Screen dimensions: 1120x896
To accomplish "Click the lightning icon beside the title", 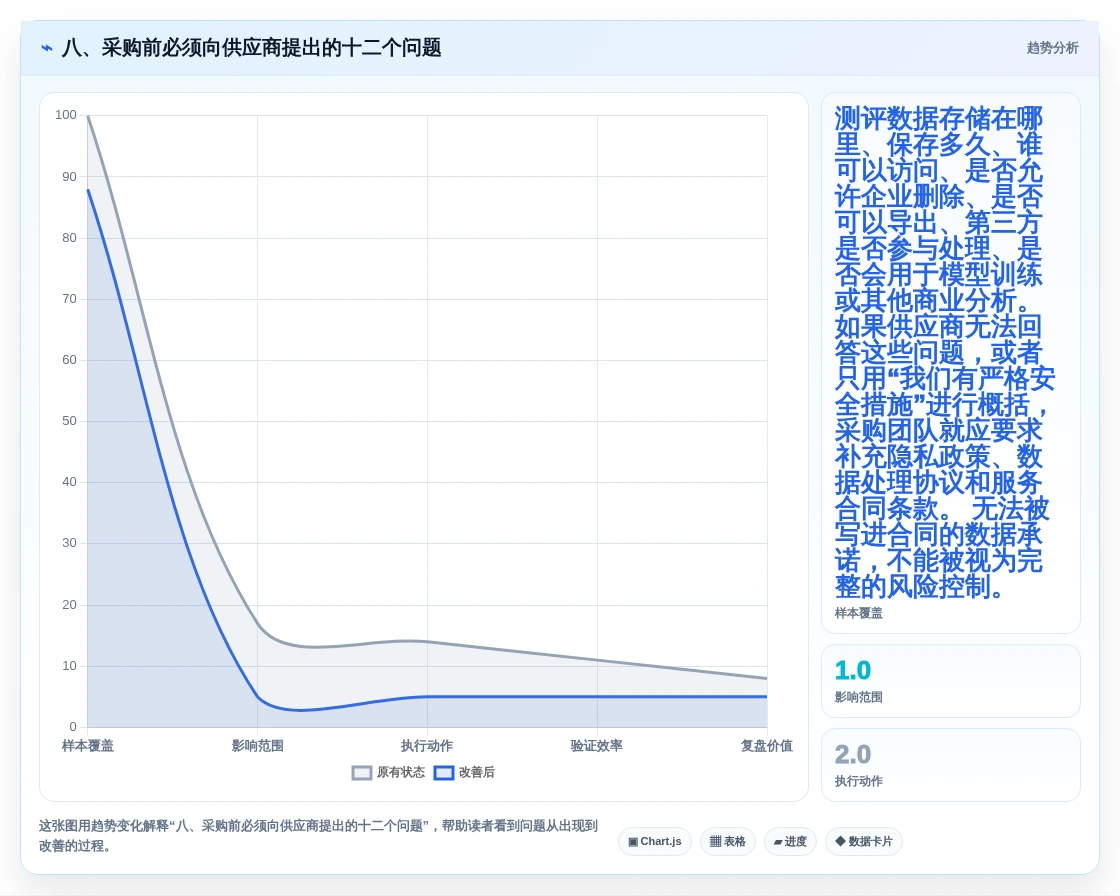I will pyautogui.click(x=47, y=48).
